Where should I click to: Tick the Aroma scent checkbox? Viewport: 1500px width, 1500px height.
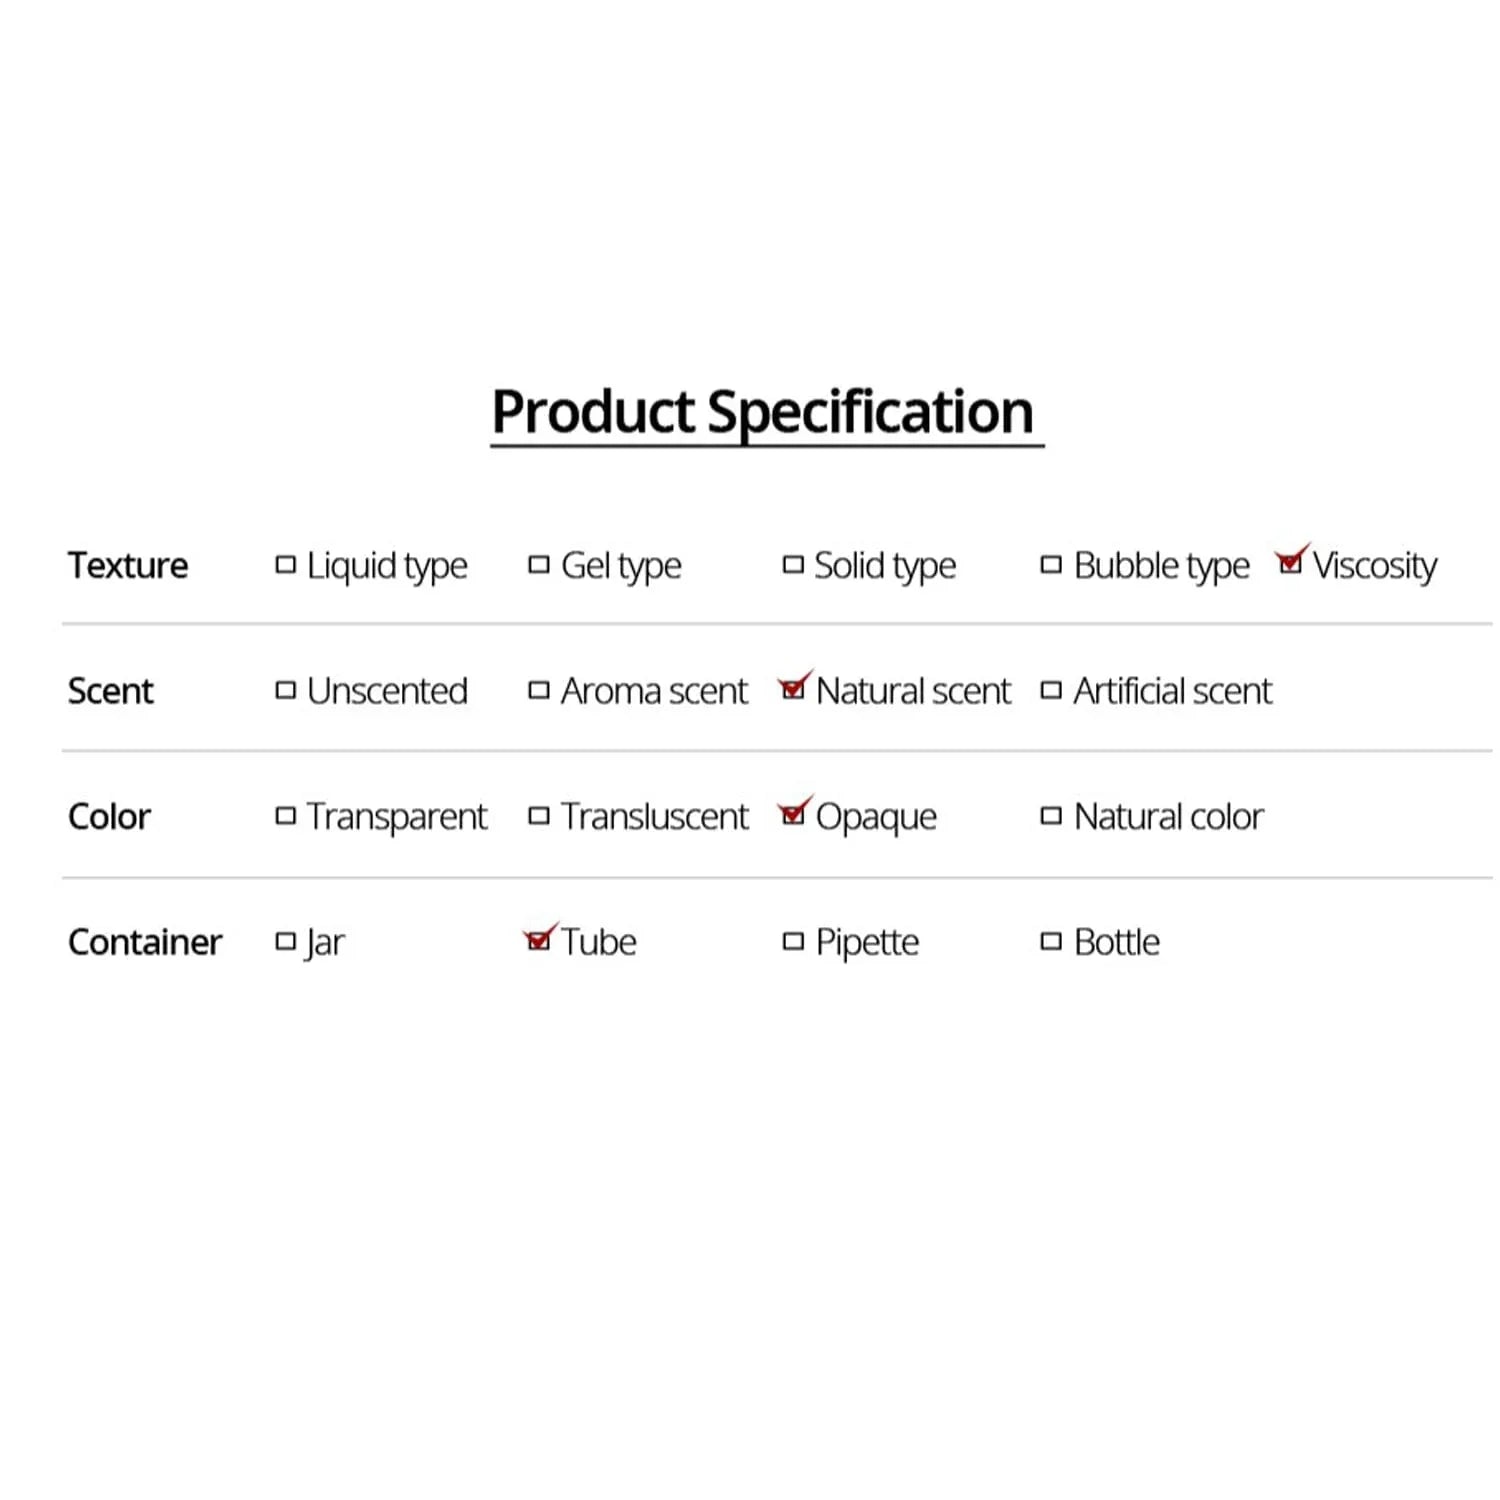pyautogui.click(x=539, y=690)
